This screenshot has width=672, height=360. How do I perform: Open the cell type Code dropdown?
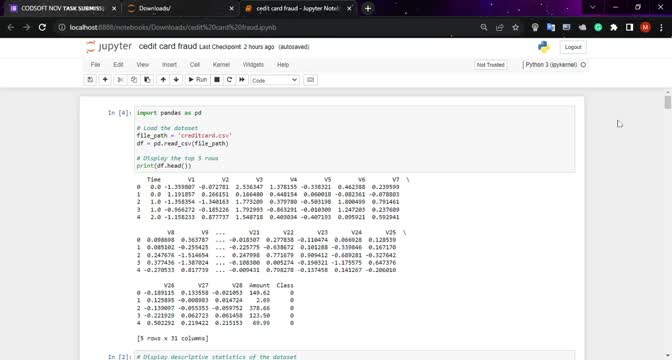pyautogui.click(x=275, y=80)
